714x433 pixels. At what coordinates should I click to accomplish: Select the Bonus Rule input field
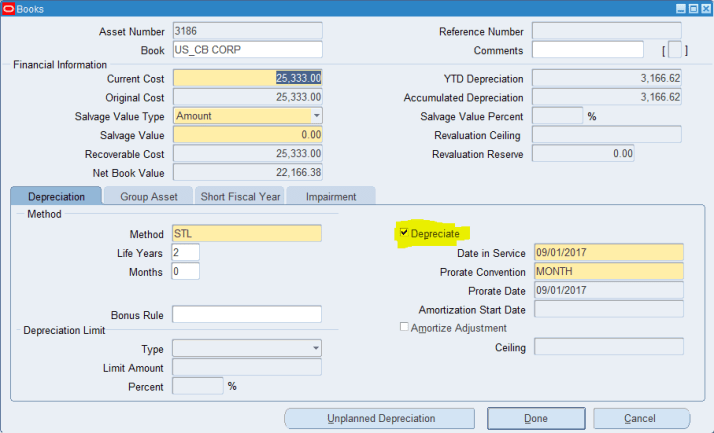(247, 314)
